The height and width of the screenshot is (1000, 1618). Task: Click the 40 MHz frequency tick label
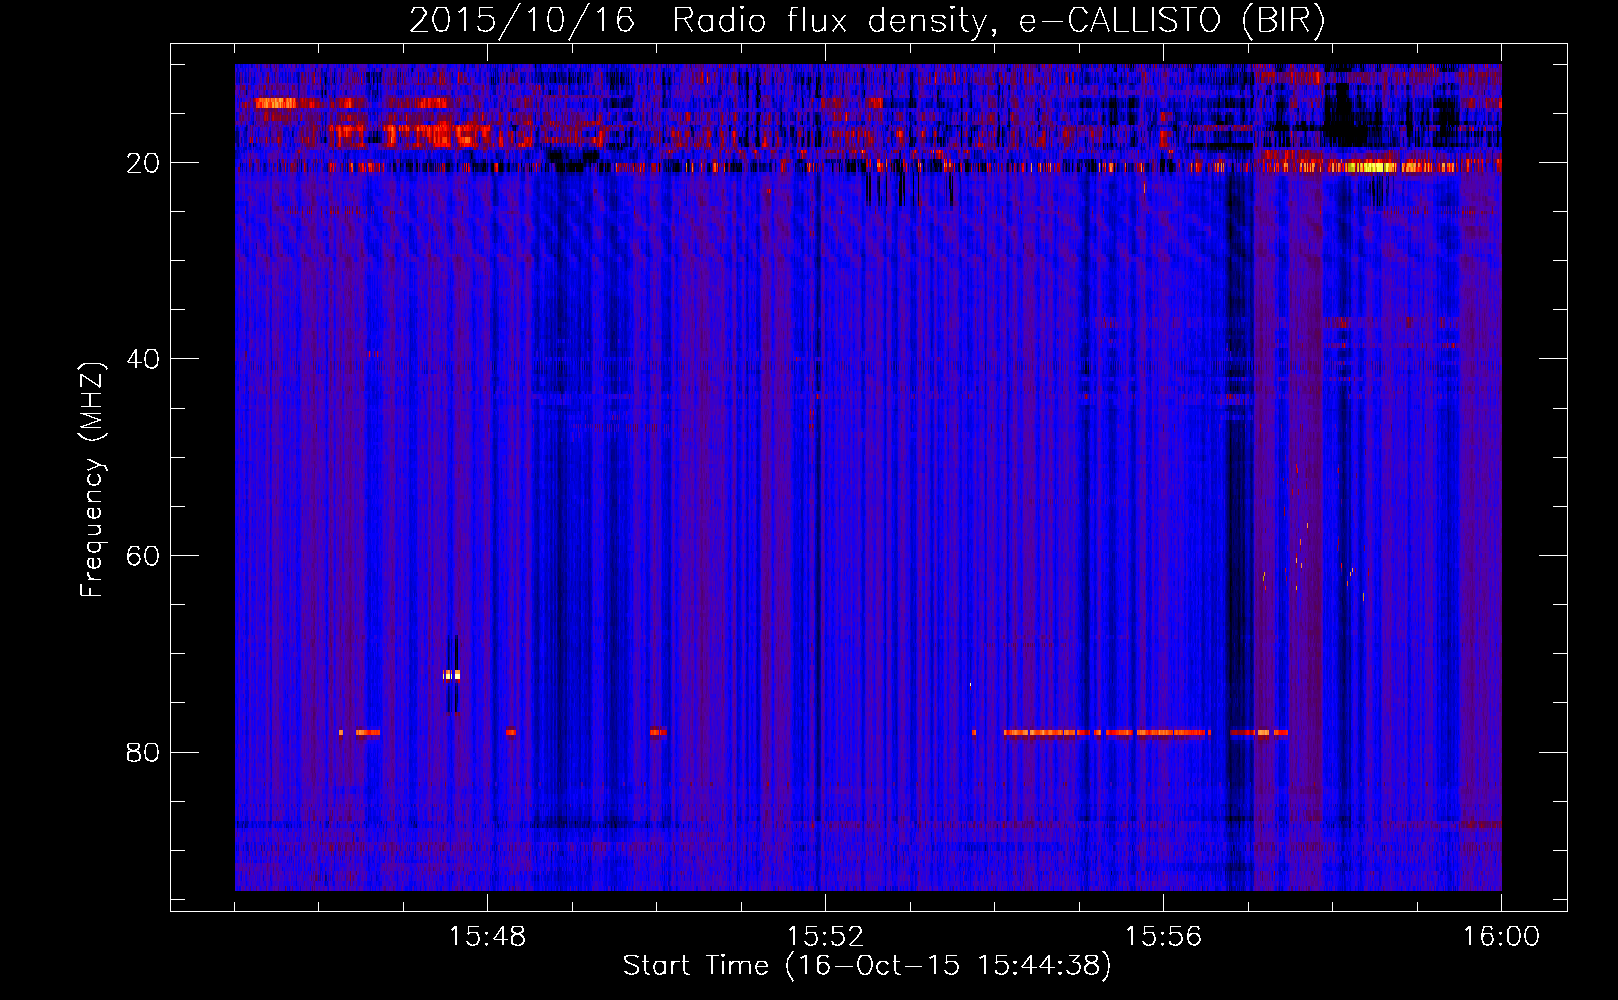(143, 359)
